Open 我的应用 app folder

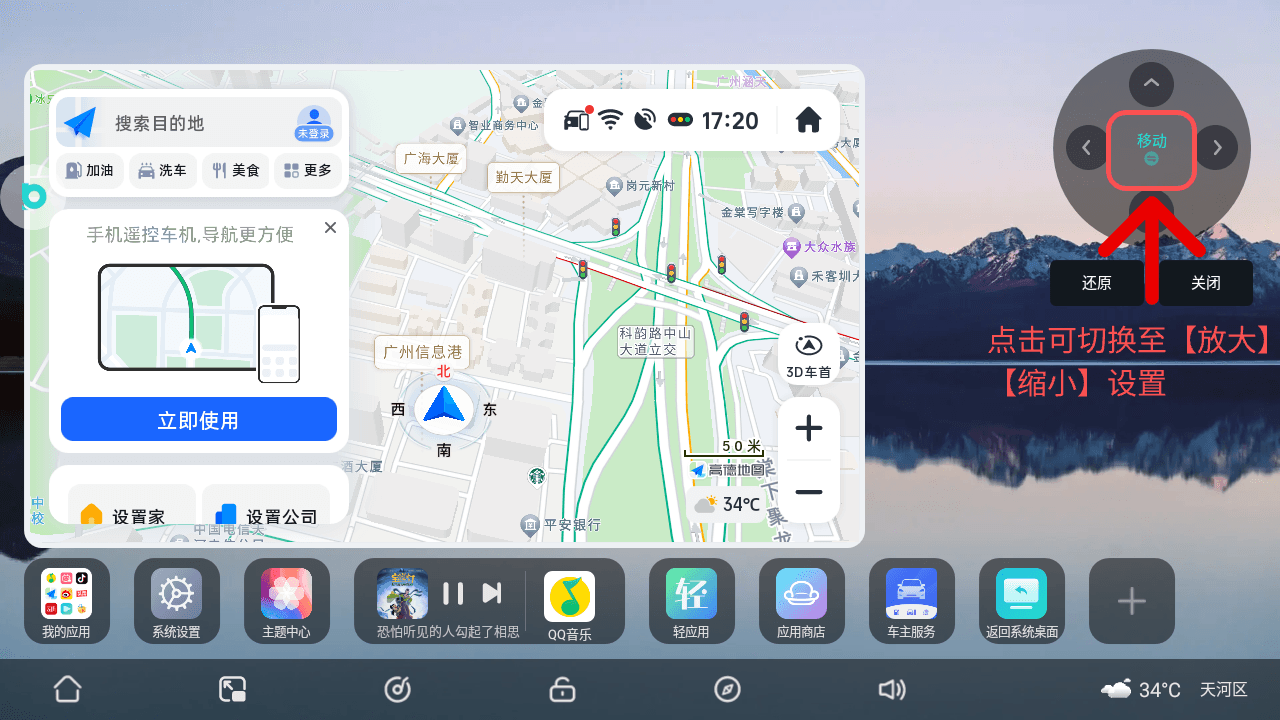click(x=67, y=601)
